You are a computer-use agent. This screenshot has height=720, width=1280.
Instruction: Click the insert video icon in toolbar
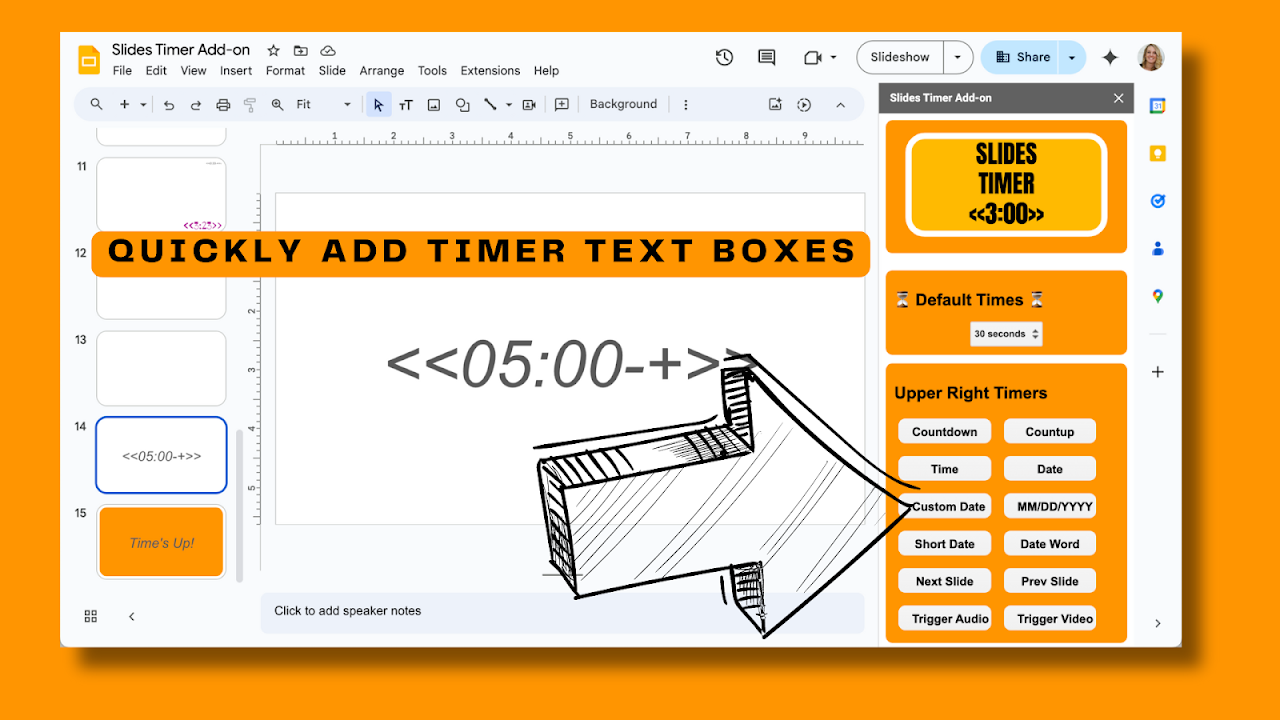(529, 104)
